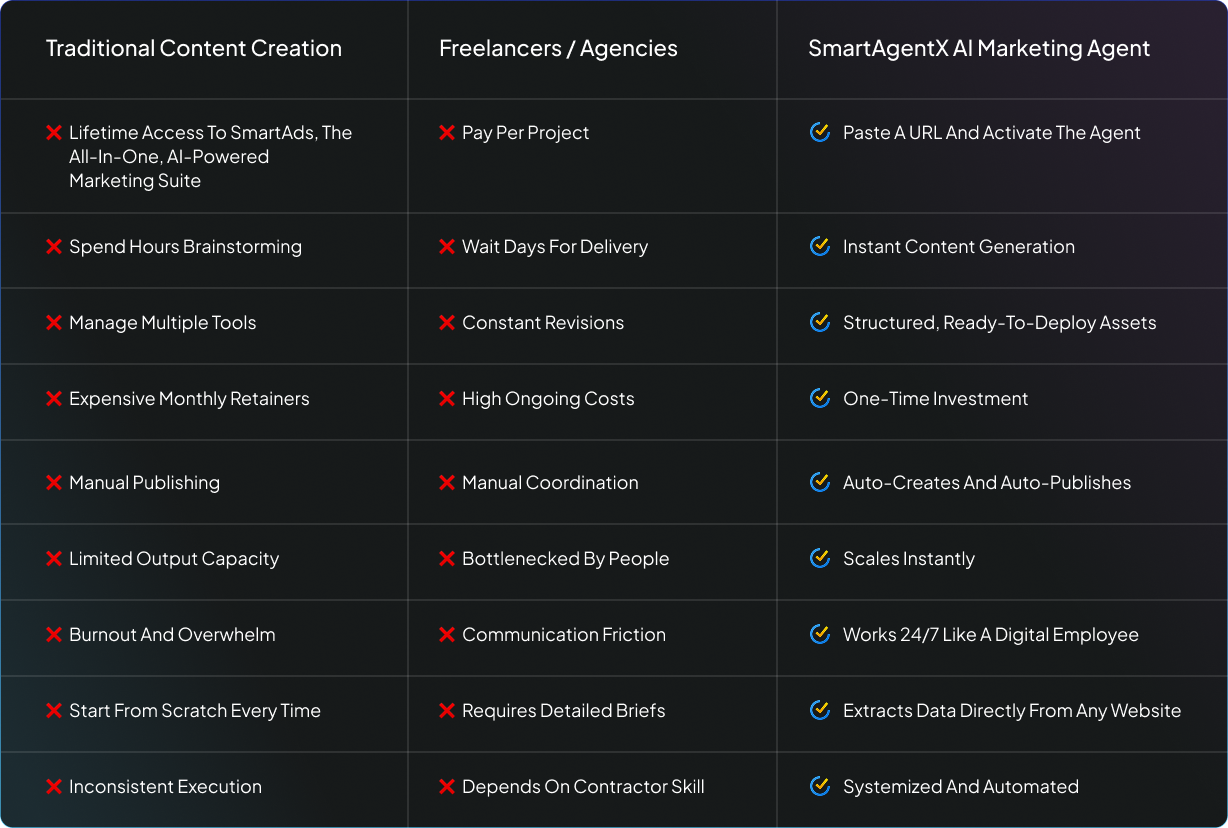Click the red X beside Manual Publishing
Viewport: 1228px width, 828px height.
click(x=54, y=482)
